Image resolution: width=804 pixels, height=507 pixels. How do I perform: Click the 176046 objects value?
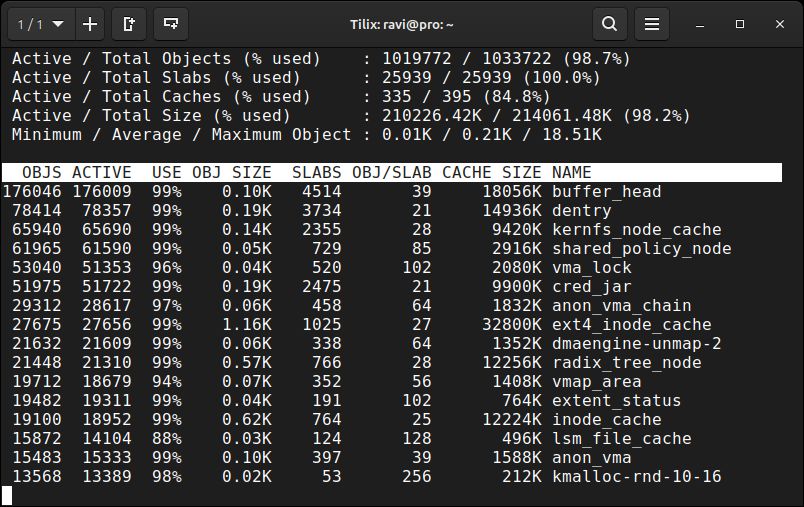coord(32,192)
